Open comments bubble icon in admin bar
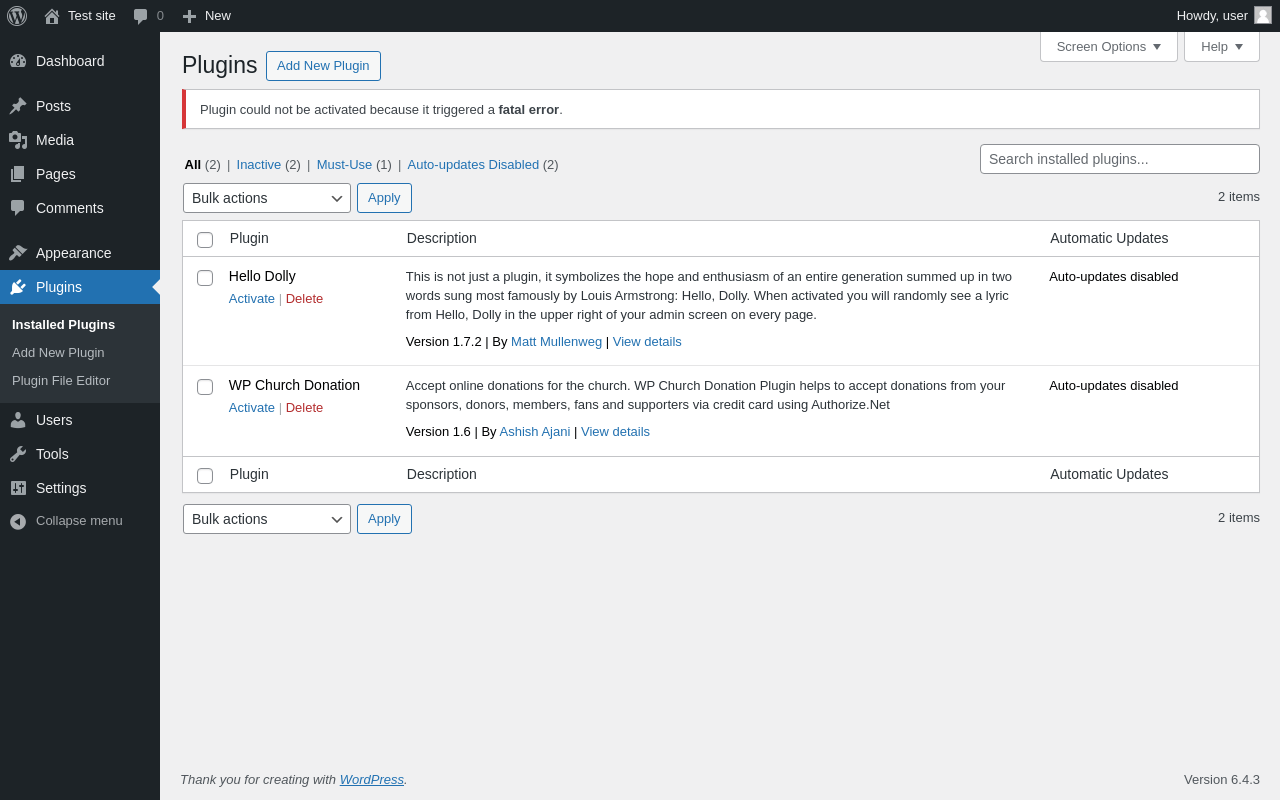This screenshot has height=800, width=1280. 140,16
